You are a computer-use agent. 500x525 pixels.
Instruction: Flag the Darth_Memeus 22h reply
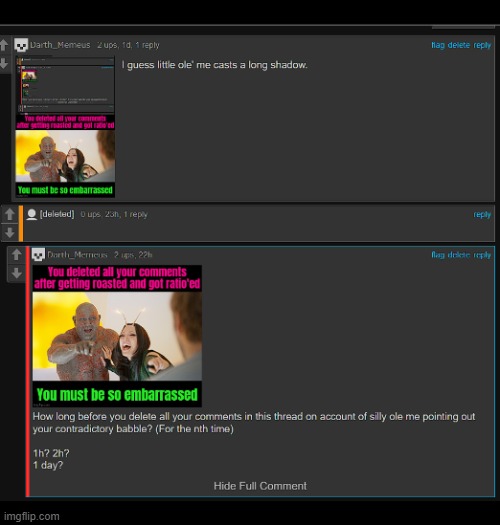coord(438,255)
